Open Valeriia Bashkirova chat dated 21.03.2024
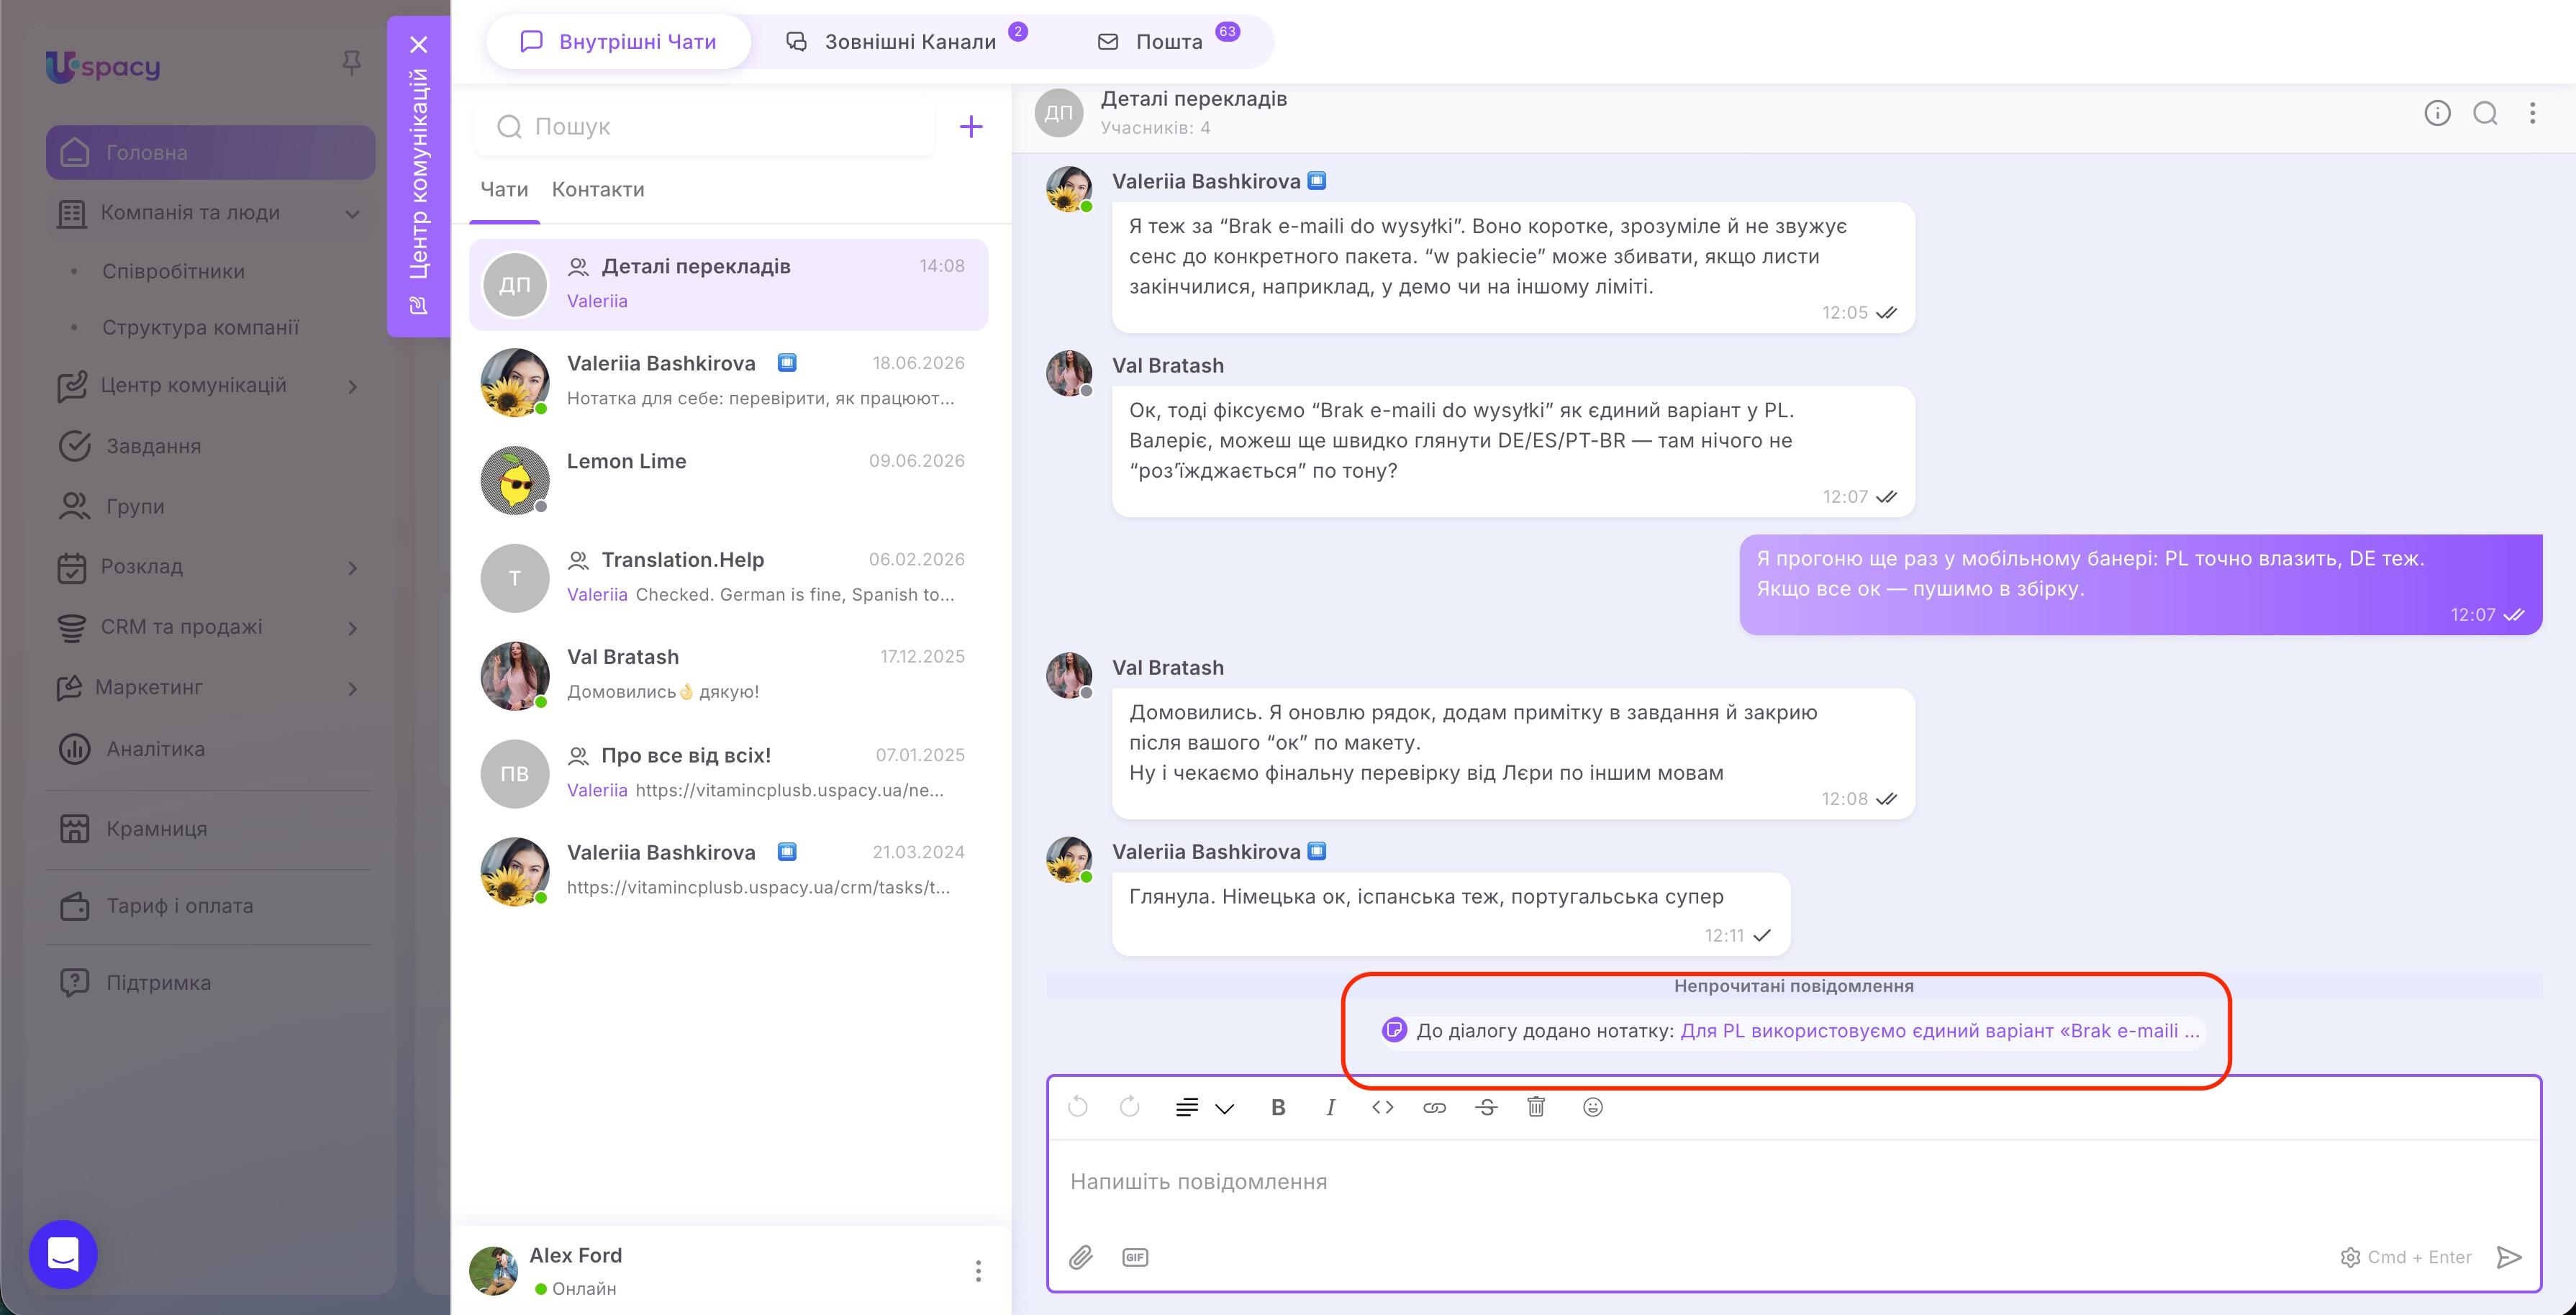 point(728,871)
